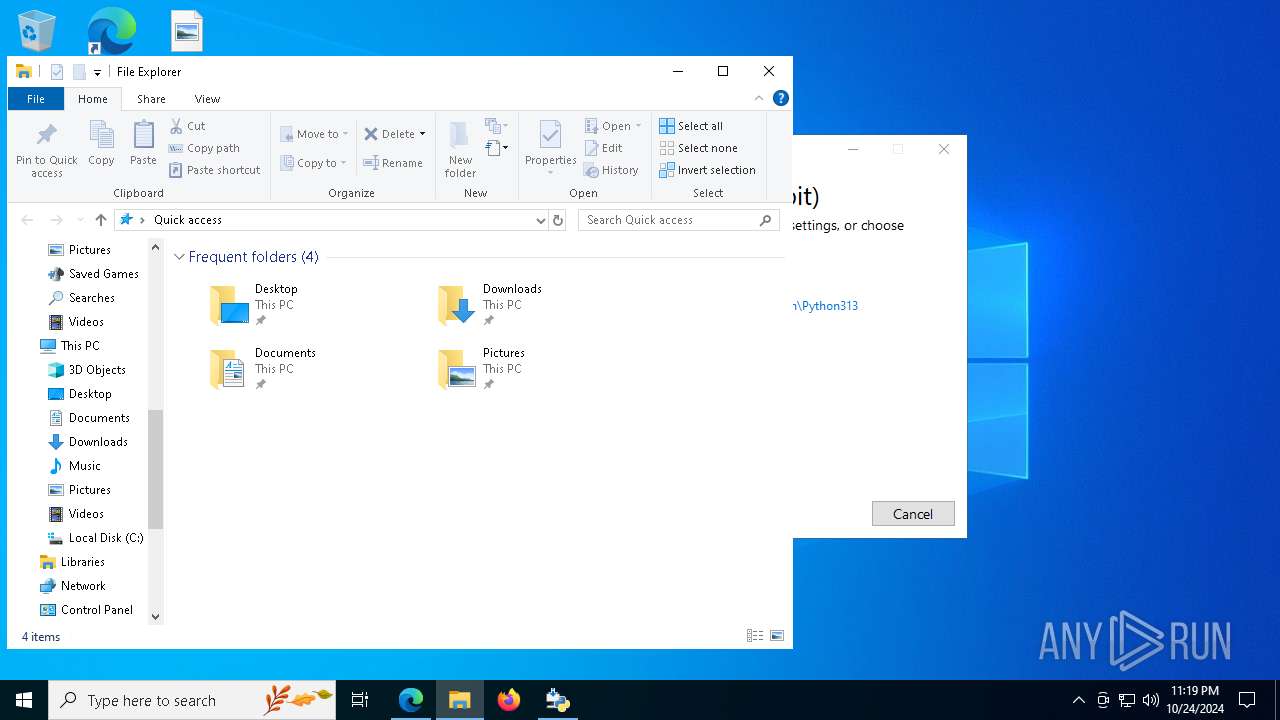This screenshot has width=1280, height=720.
Task: Open Recycle Bin desktop icon
Action: coord(37,31)
